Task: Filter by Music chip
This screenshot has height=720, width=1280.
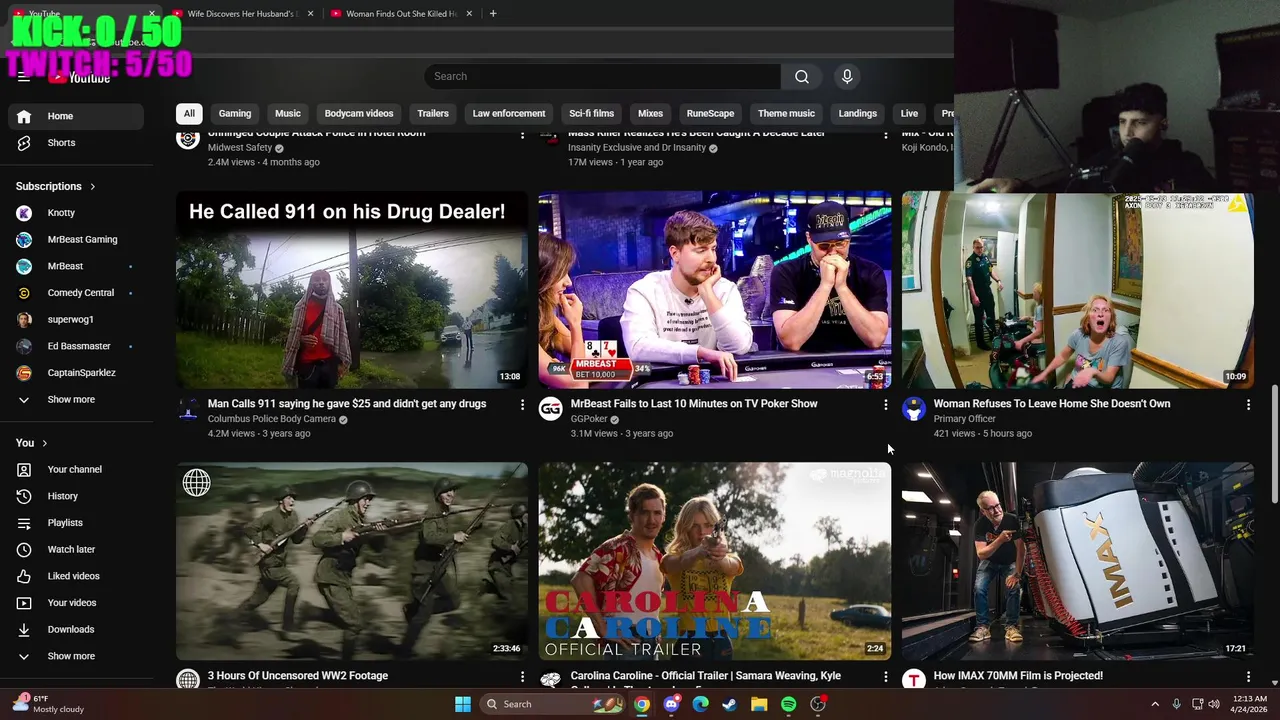Action: click(288, 114)
